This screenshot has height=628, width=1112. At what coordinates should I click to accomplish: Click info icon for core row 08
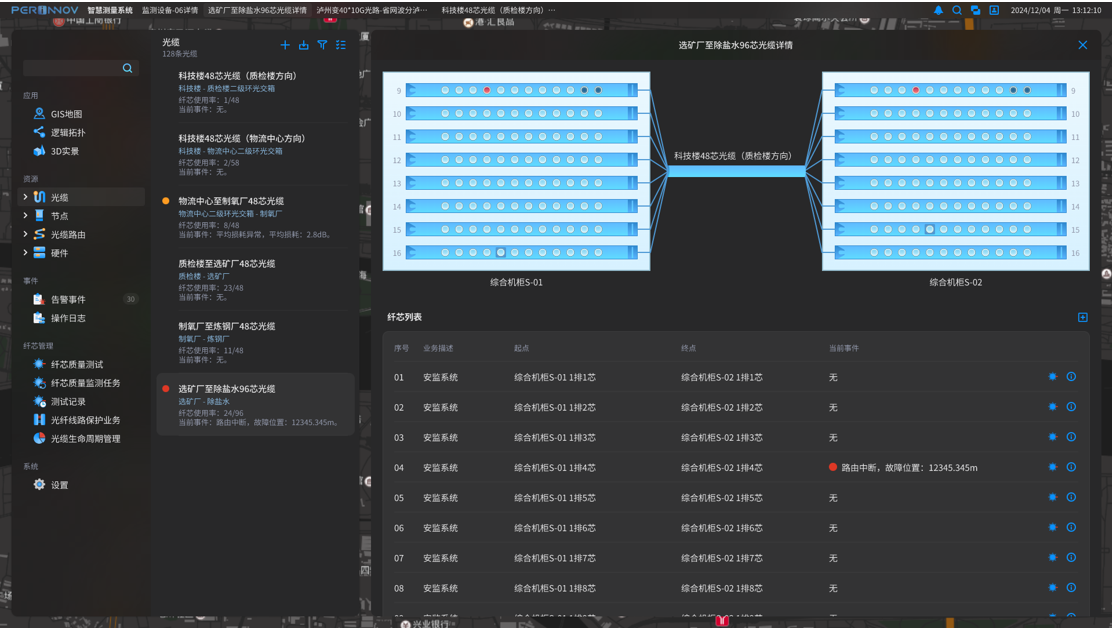coord(1072,588)
